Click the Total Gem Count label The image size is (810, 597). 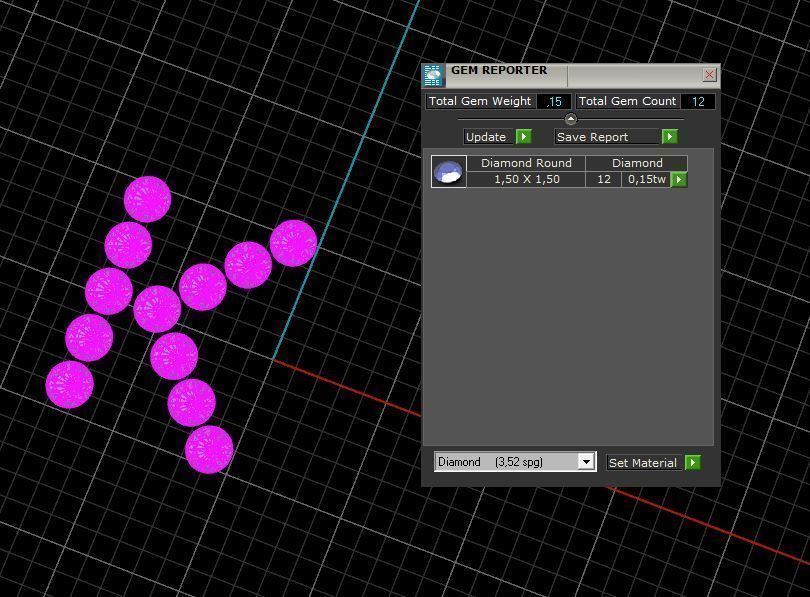click(627, 101)
